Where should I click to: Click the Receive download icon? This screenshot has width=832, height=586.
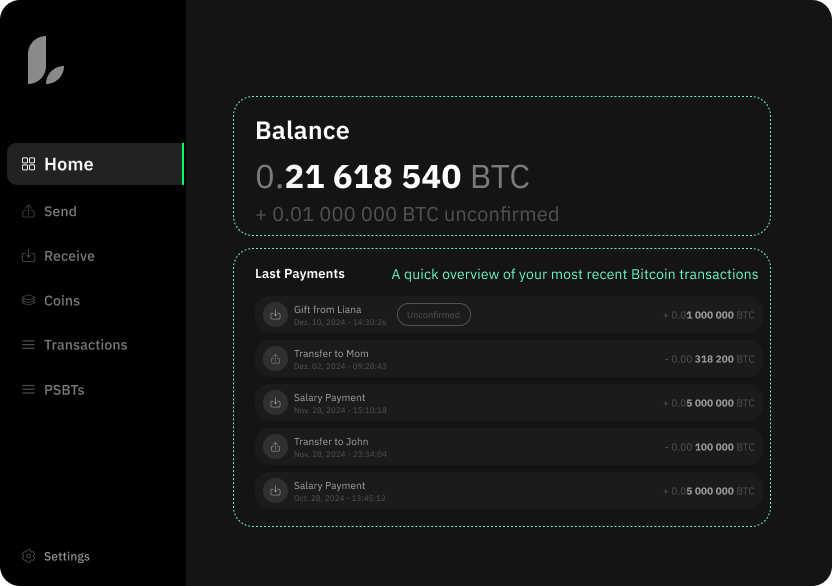(x=29, y=256)
